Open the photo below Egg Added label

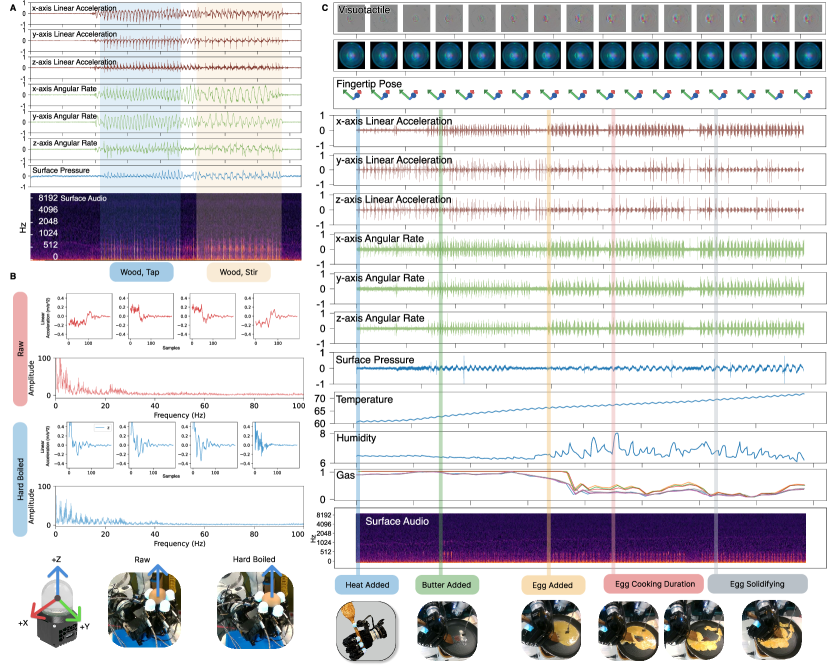(552, 630)
